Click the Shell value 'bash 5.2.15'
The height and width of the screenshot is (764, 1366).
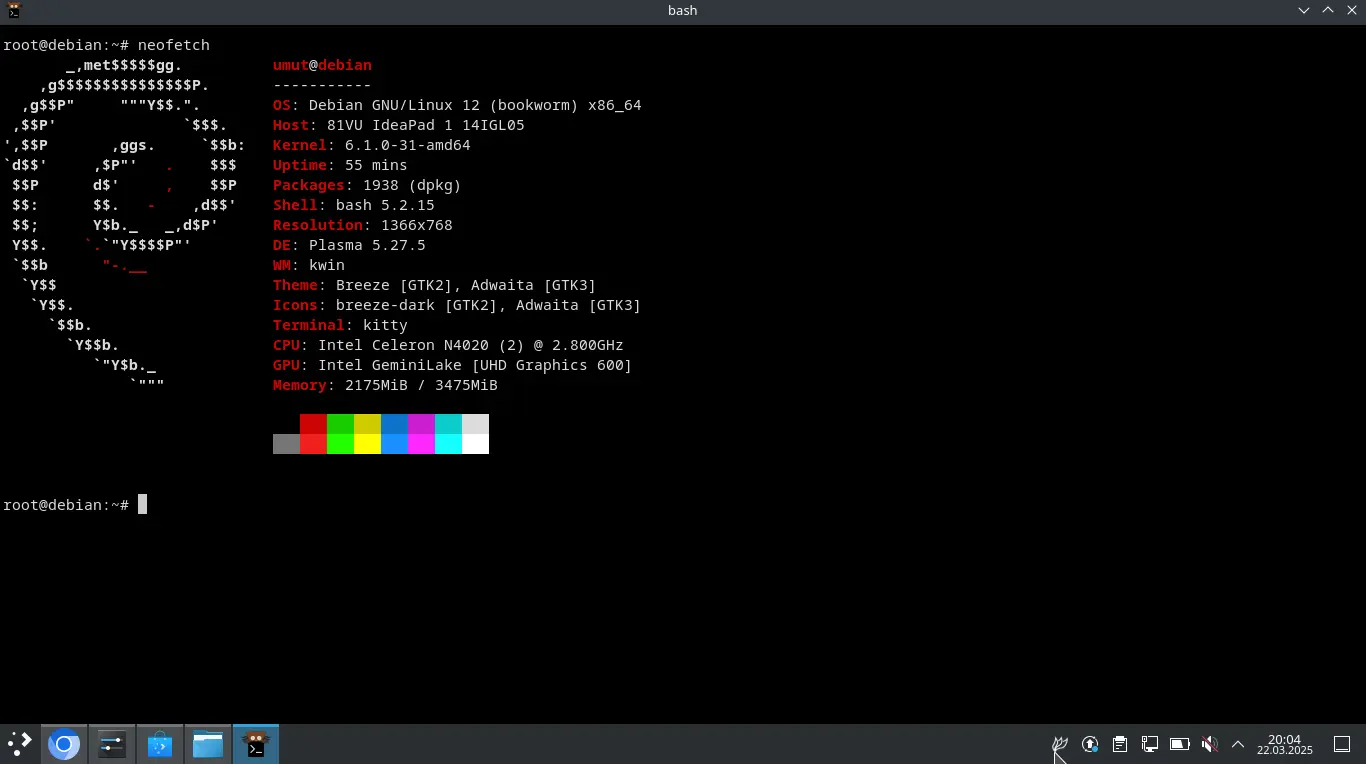coord(385,205)
